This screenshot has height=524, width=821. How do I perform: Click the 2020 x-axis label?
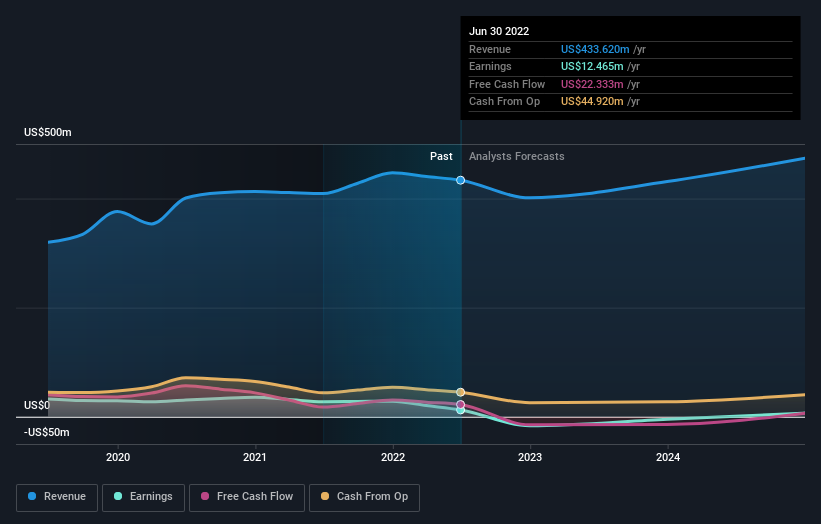[118, 457]
